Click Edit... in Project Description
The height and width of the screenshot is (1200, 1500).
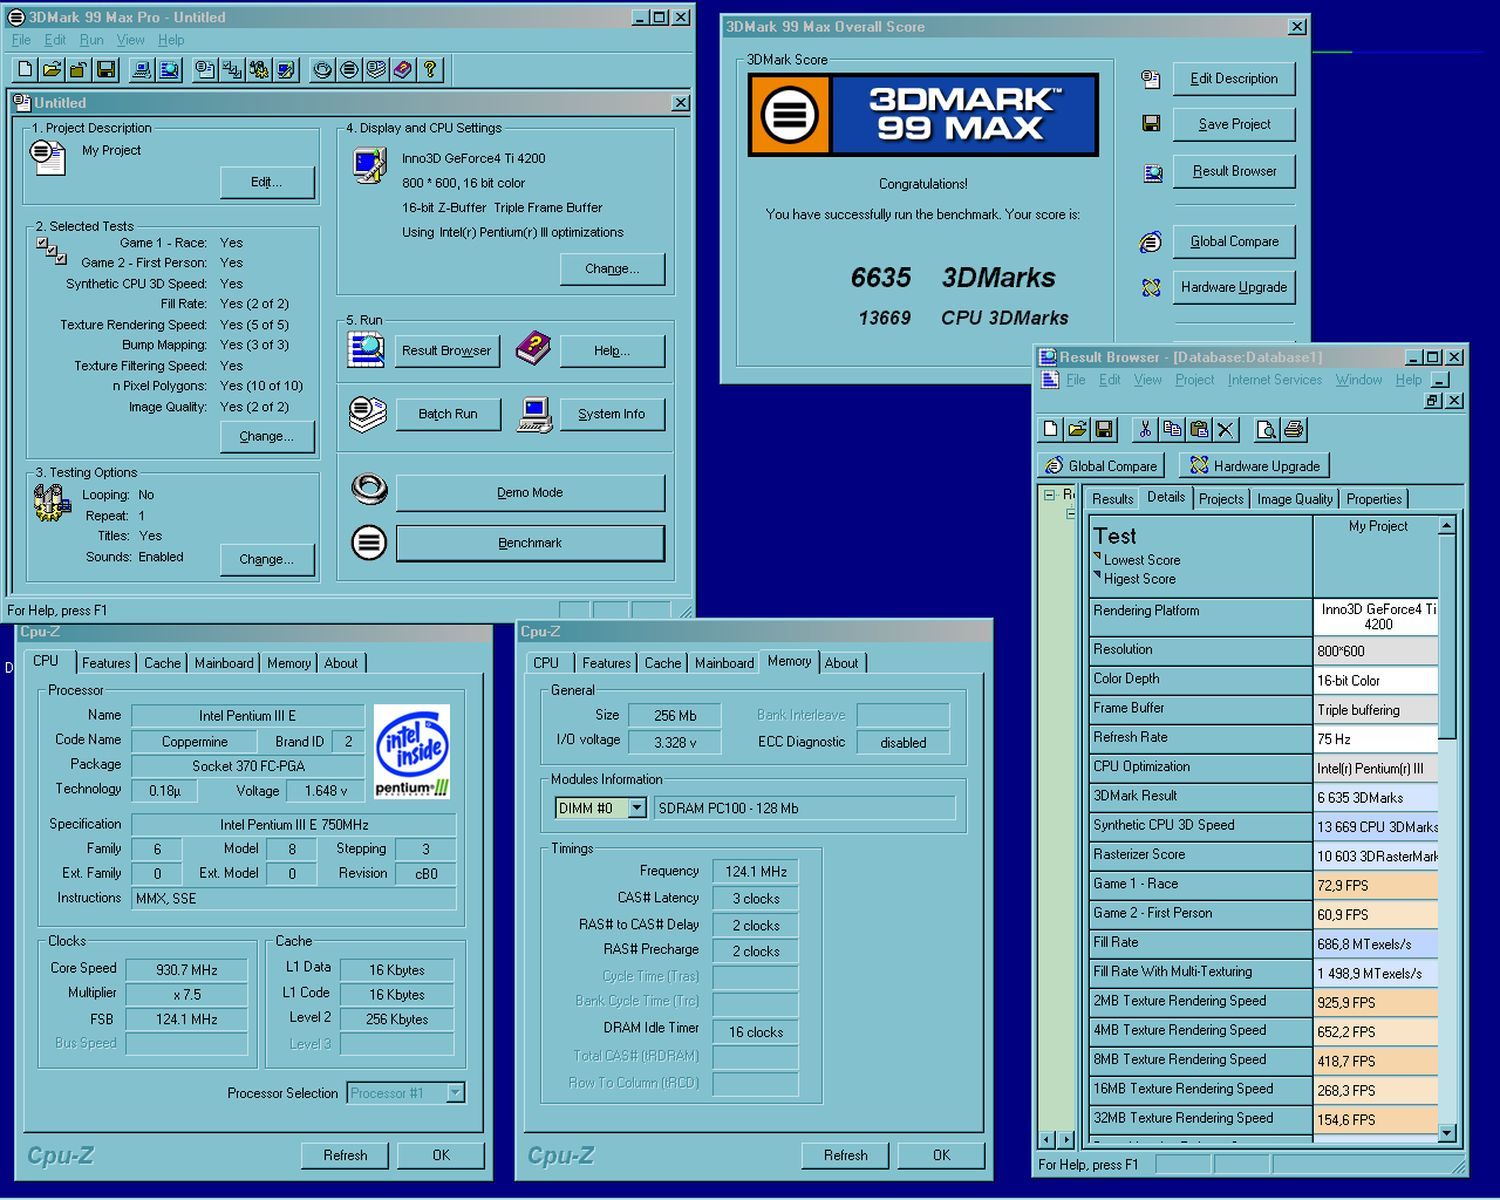coord(267,182)
